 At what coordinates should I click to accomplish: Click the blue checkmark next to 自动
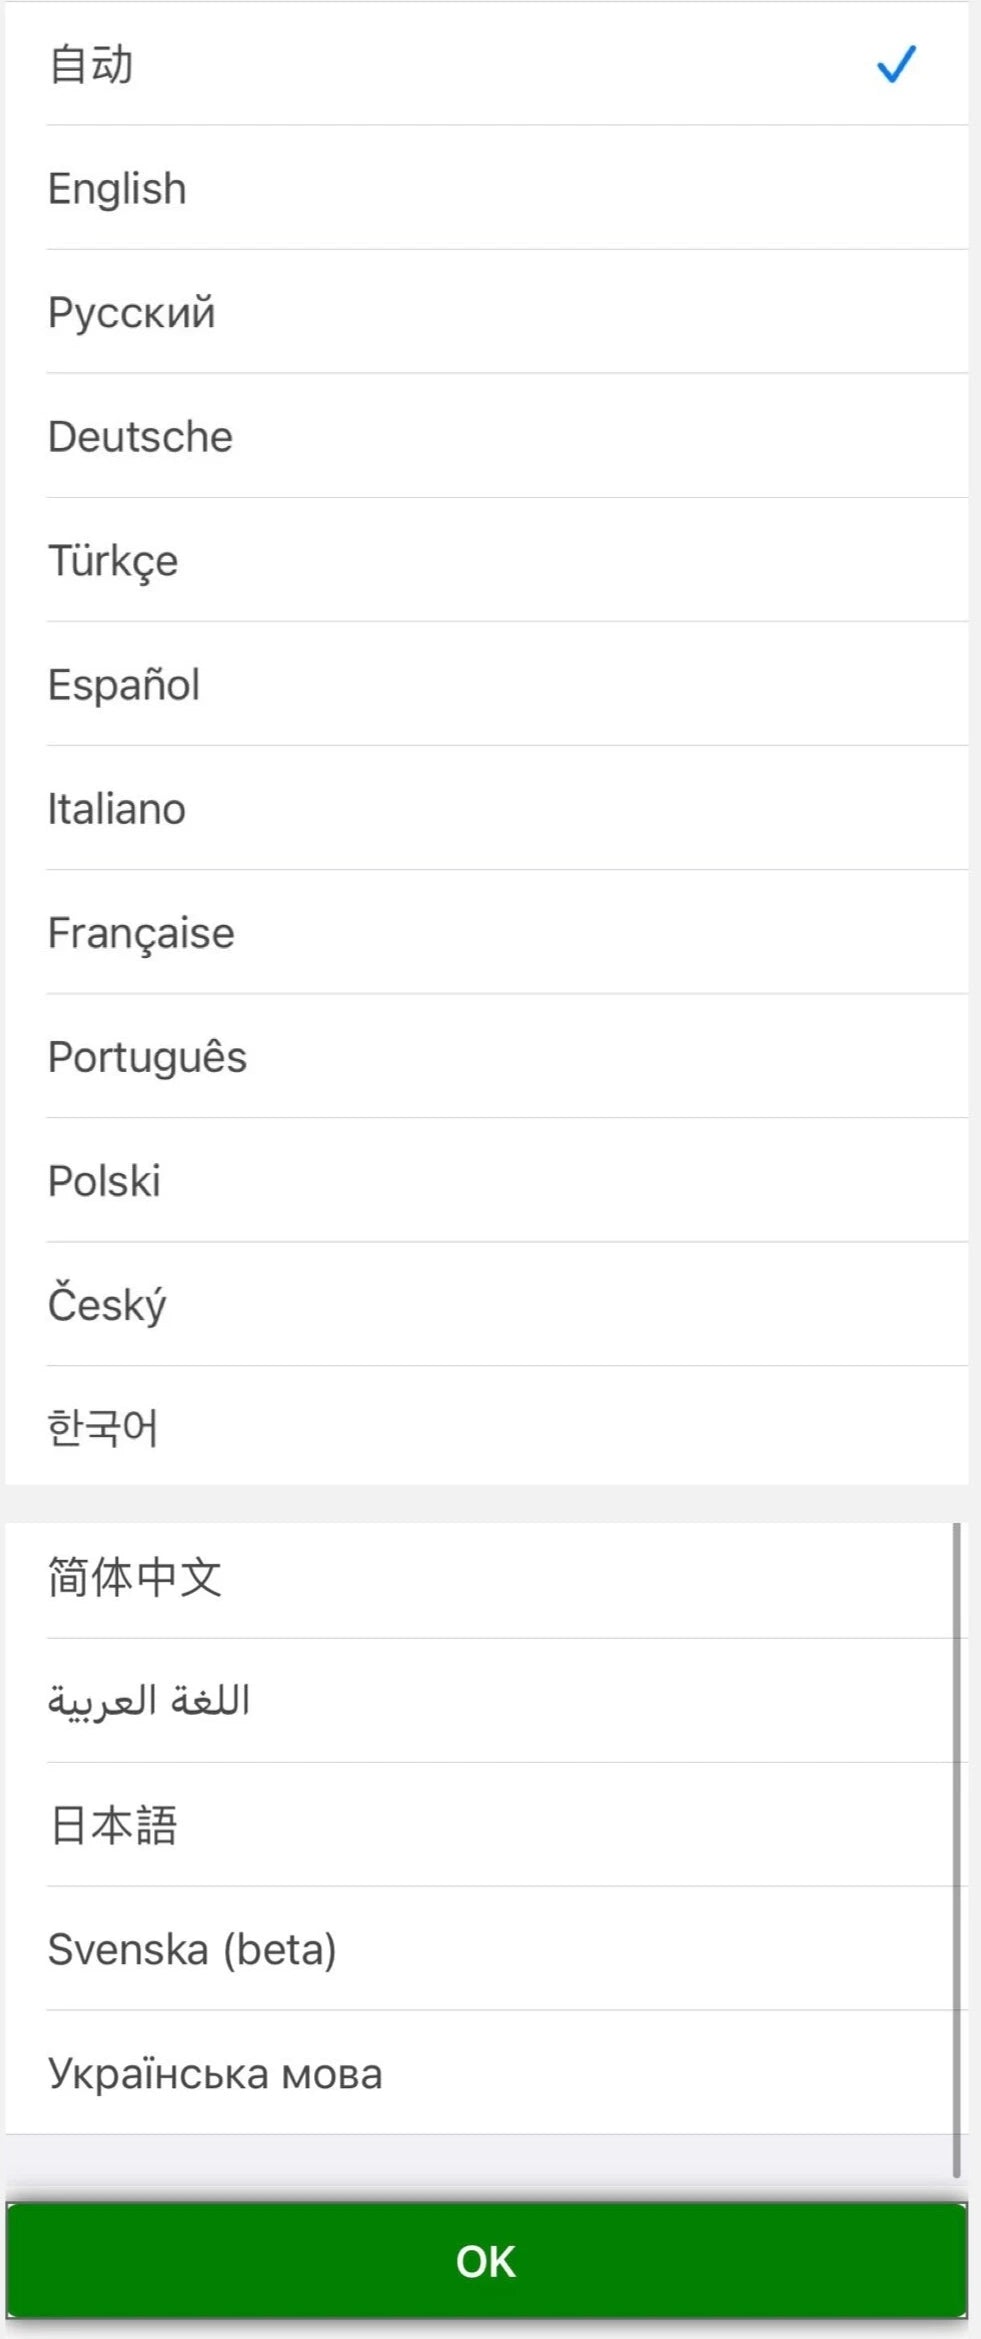(x=895, y=65)
